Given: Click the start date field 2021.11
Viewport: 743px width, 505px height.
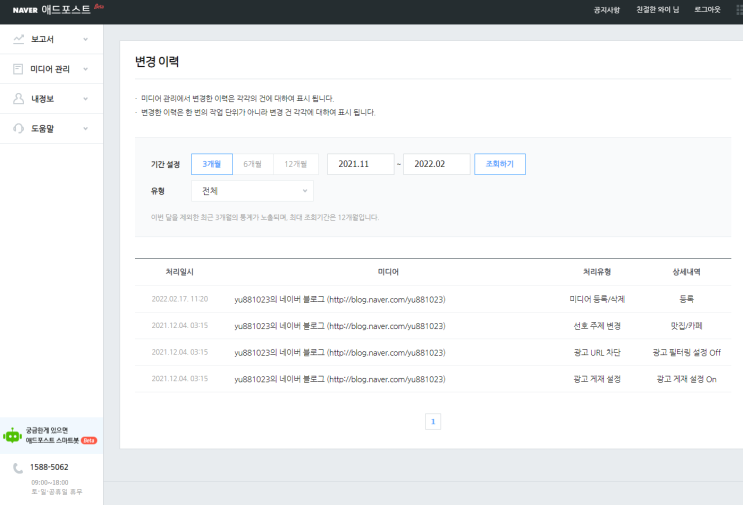Looking at the screenshot, I should [361, 164].
